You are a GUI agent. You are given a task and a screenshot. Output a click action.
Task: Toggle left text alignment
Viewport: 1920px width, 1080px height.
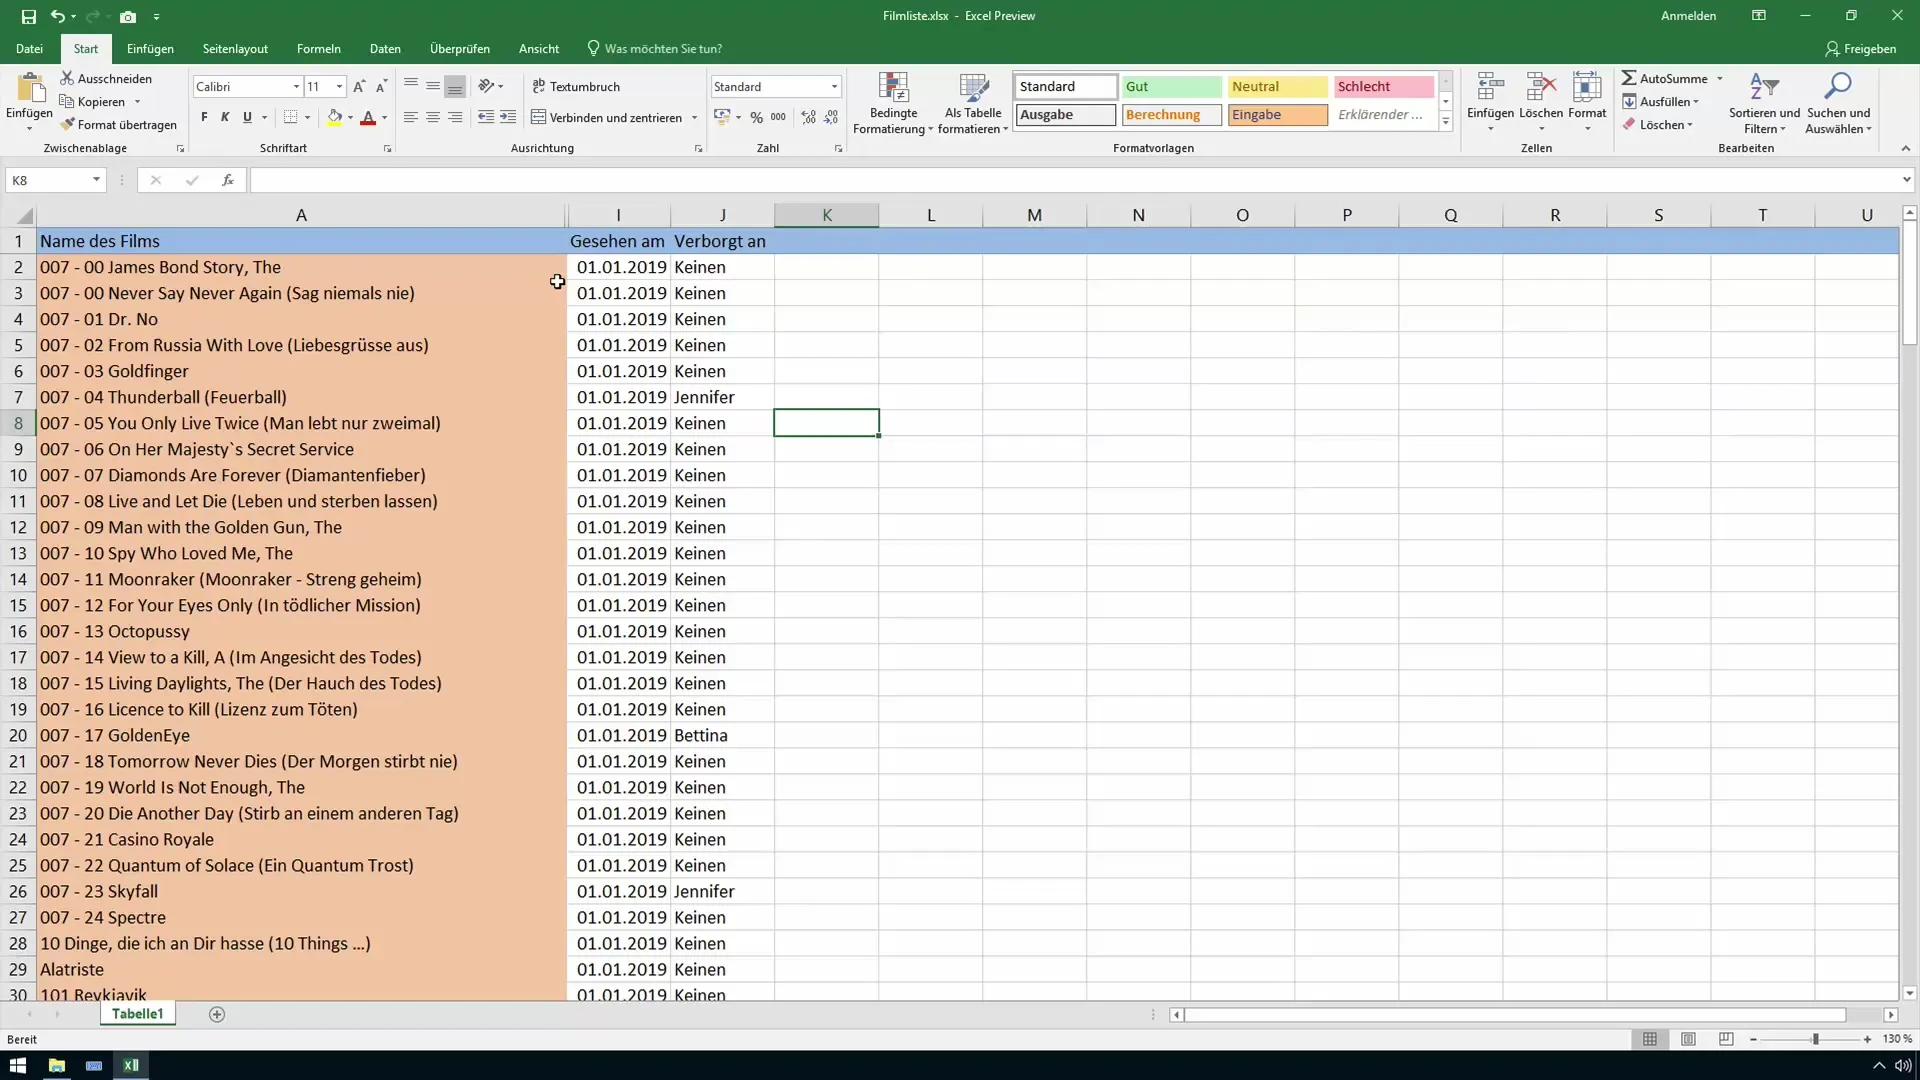pos(410,117)
